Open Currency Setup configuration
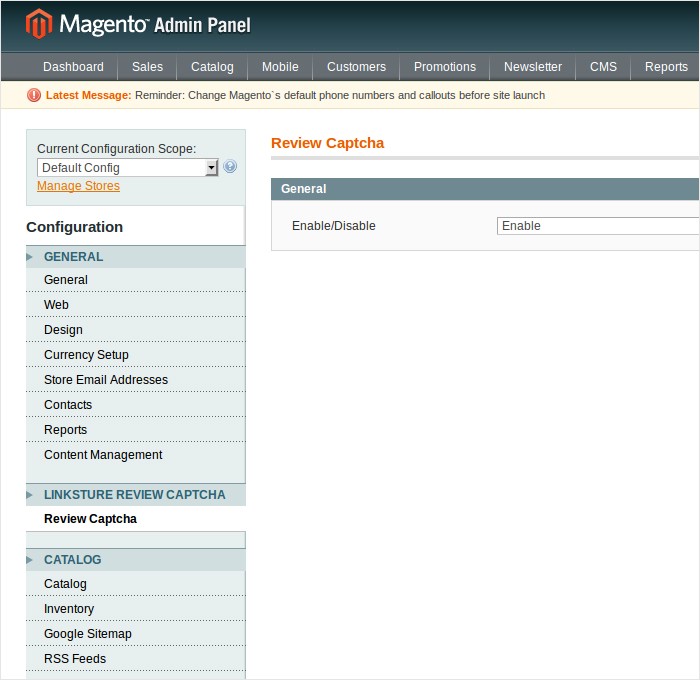The width and height of the screenshot is (700, 680). 136,355
